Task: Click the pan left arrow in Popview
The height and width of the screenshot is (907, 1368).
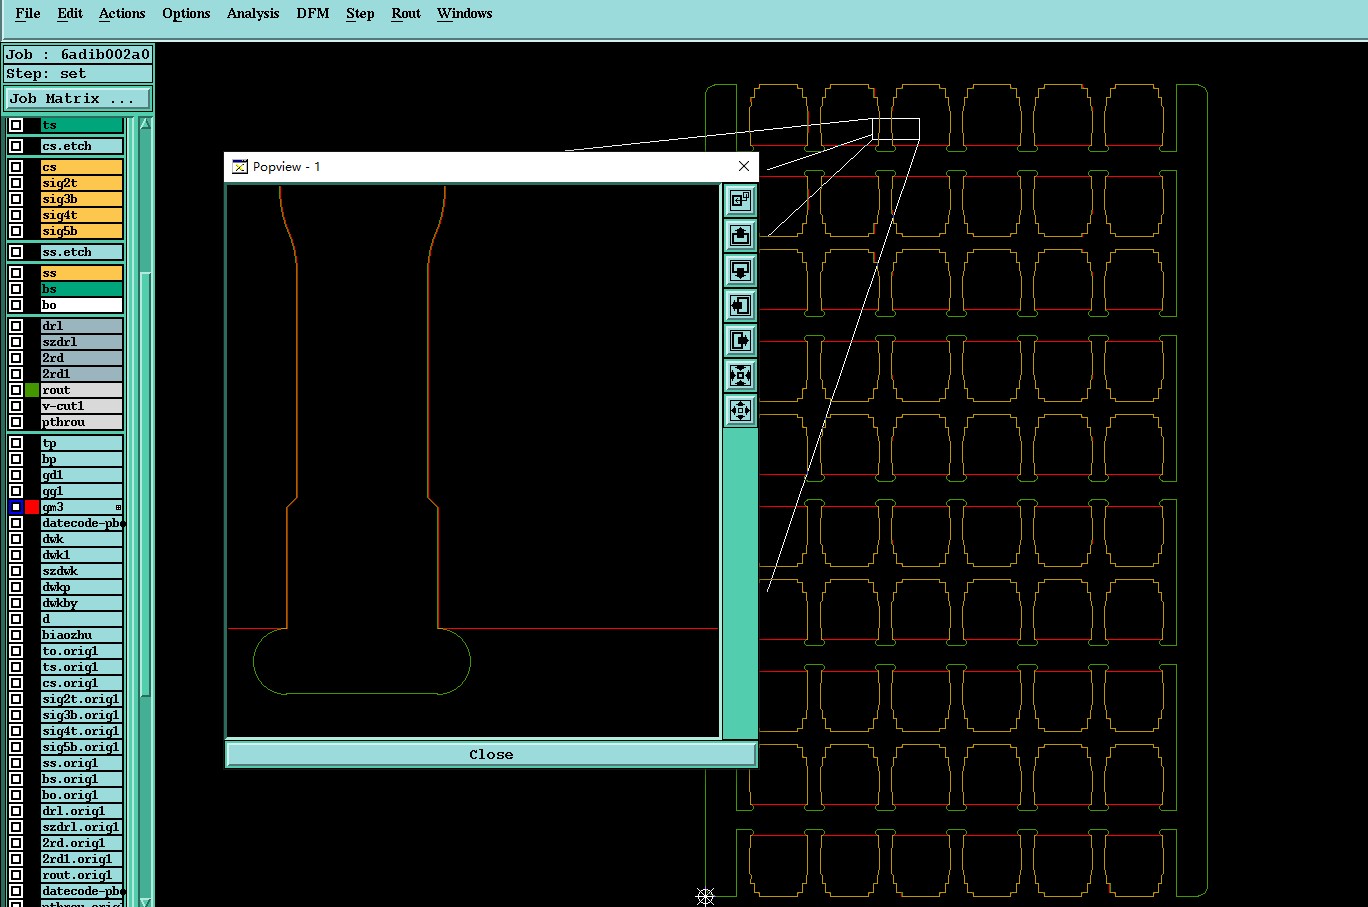Action: pyautogui.click(x=740, y=306)
